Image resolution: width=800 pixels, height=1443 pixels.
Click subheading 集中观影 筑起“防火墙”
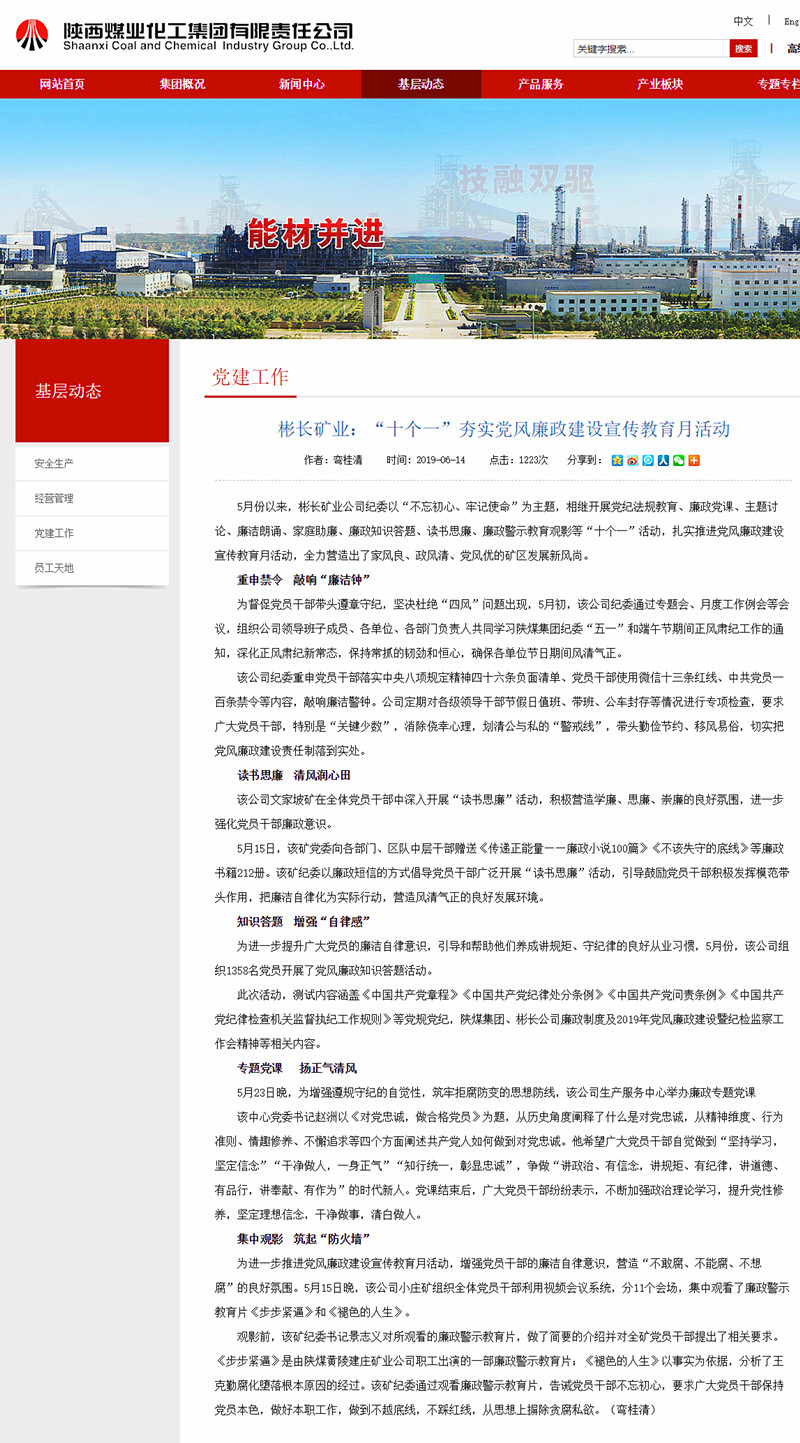304,1238
